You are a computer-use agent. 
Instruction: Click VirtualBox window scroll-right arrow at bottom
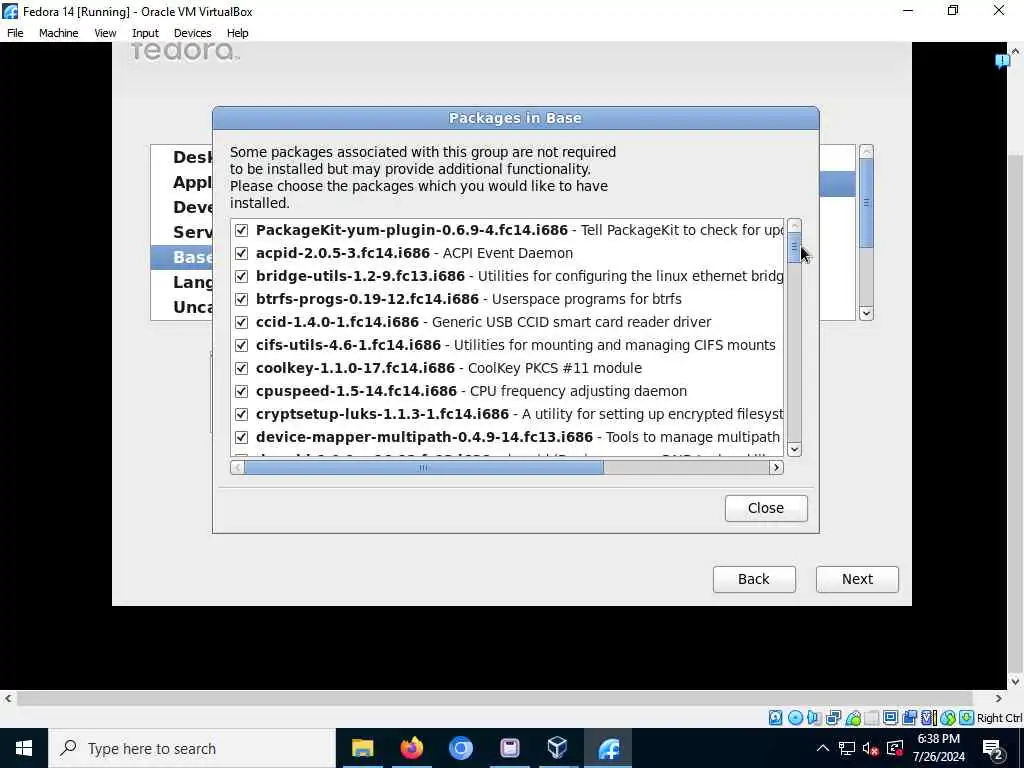coord(998,699)
